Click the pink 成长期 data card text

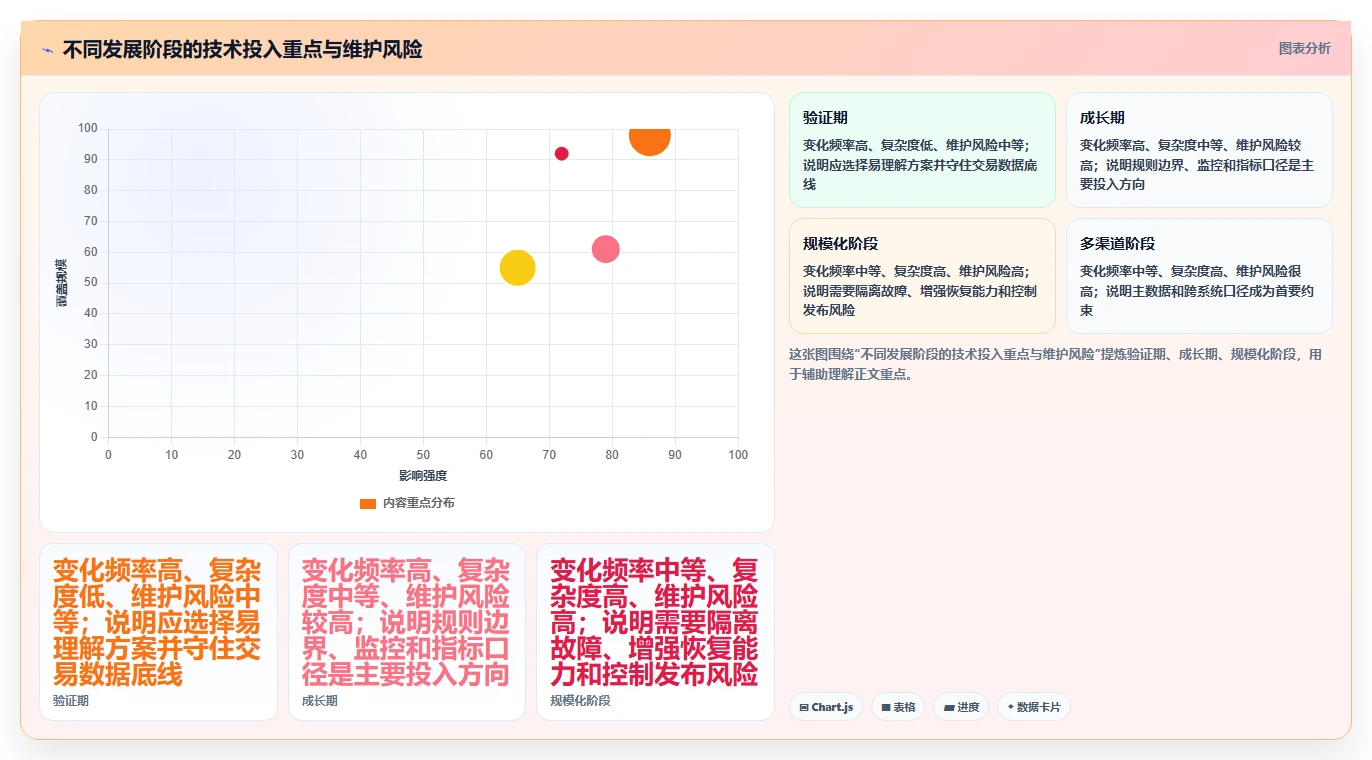pyautogui.click(x=406, y=622)
